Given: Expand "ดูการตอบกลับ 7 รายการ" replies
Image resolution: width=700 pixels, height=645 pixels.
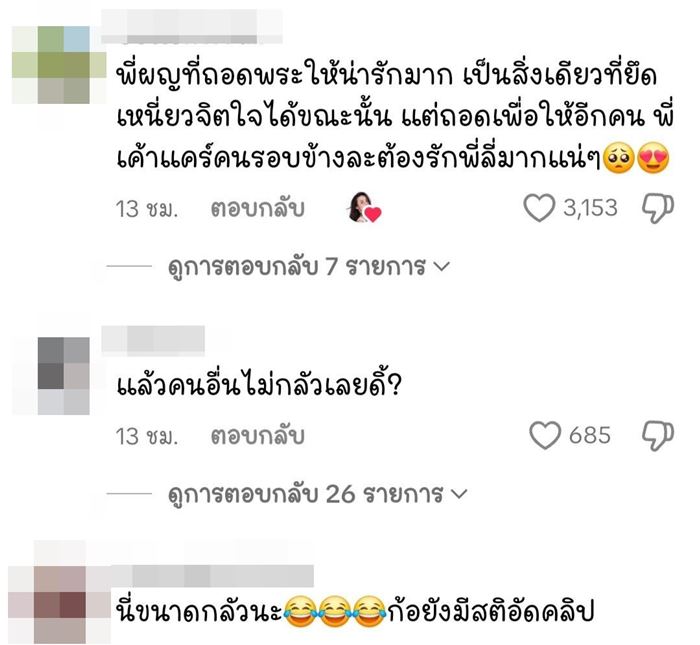Looking at the screenshot, I should 309,266.
